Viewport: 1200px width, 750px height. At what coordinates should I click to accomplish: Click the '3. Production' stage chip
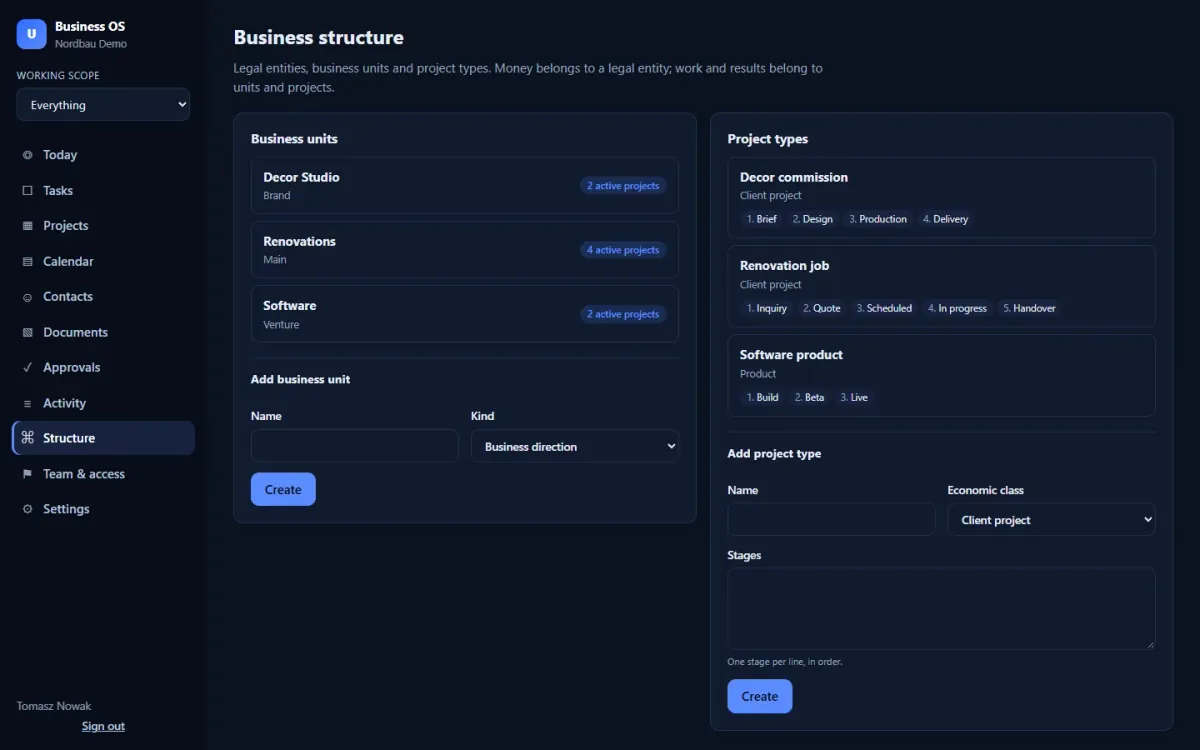[878, 219]
